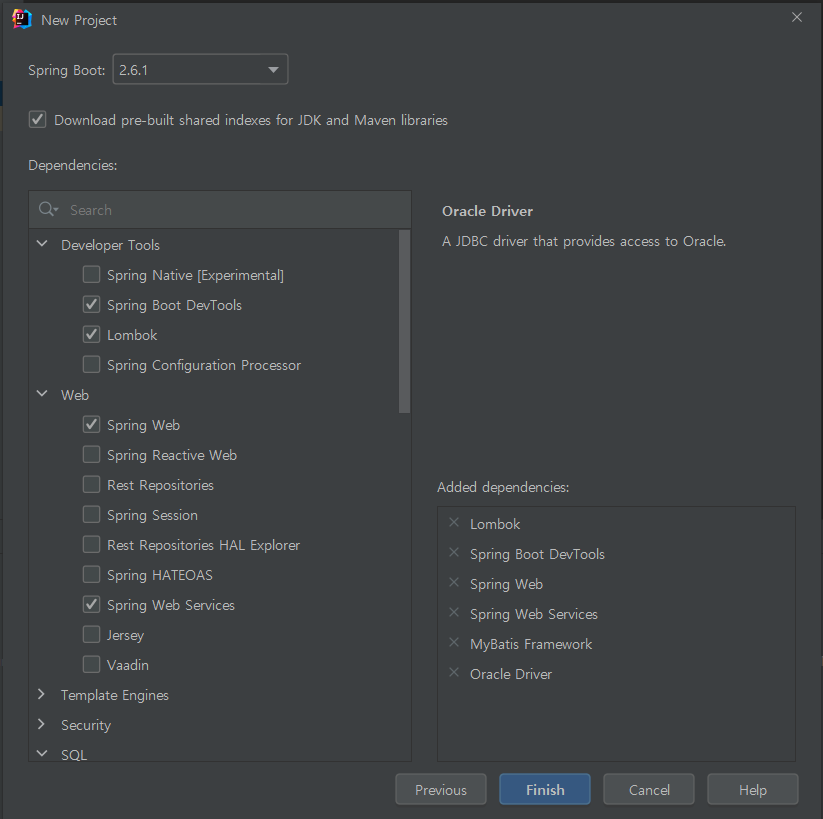Enable Spring Reactive Web dependency
The image size is (823, 819).
[x=91, y=454]
